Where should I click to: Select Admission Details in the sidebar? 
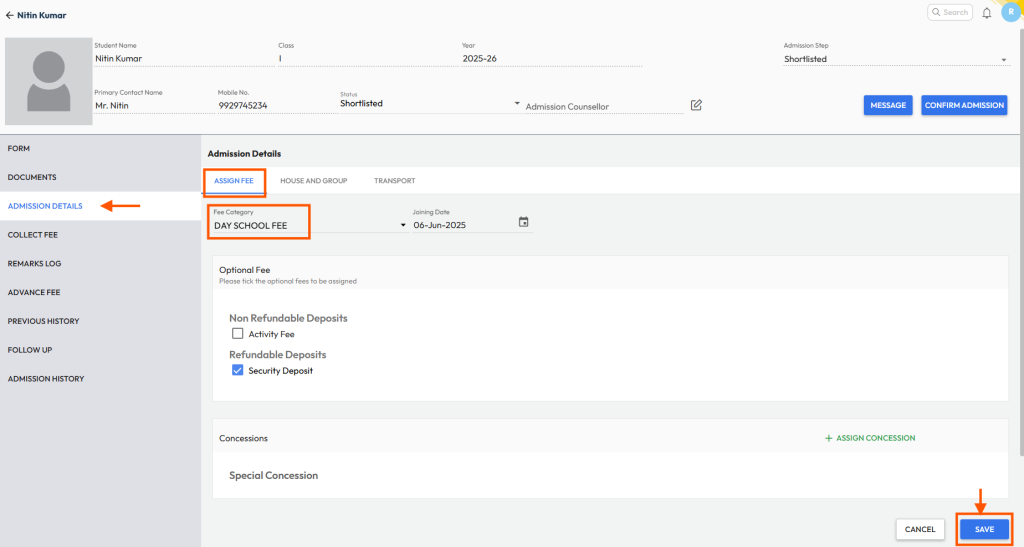point(101,206)
